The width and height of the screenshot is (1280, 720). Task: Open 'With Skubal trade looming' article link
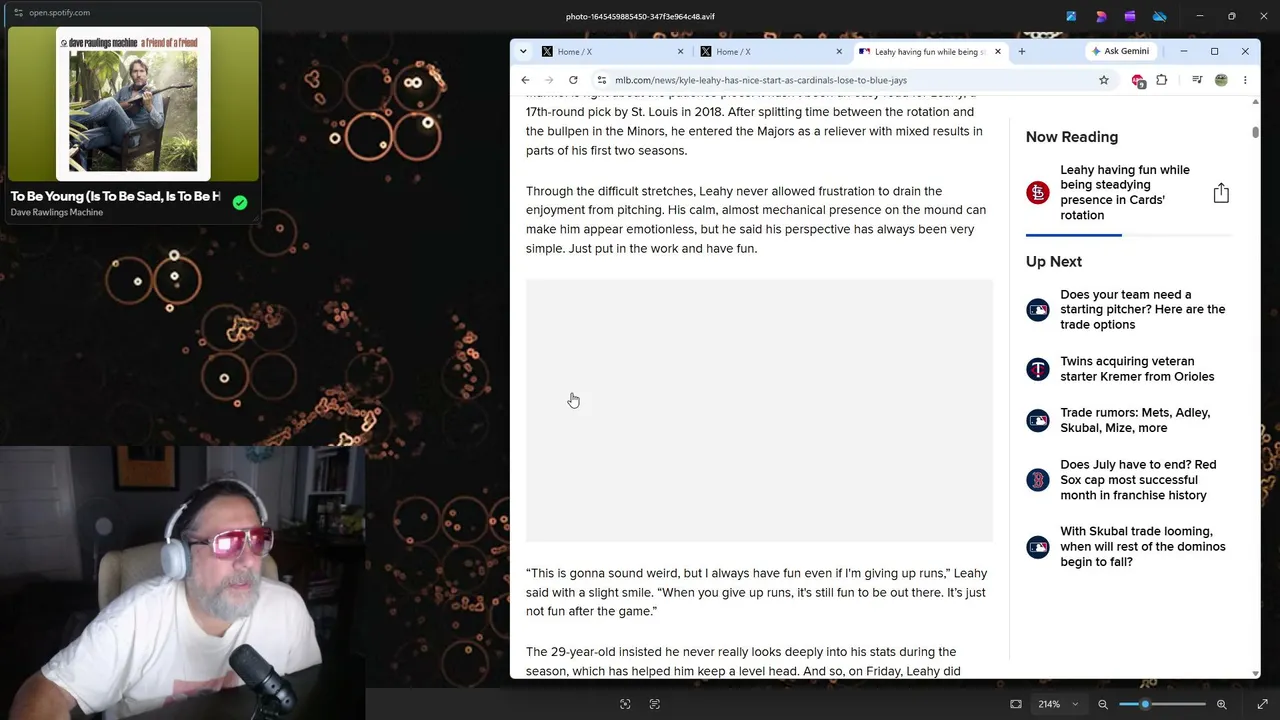click(1142, 546)
